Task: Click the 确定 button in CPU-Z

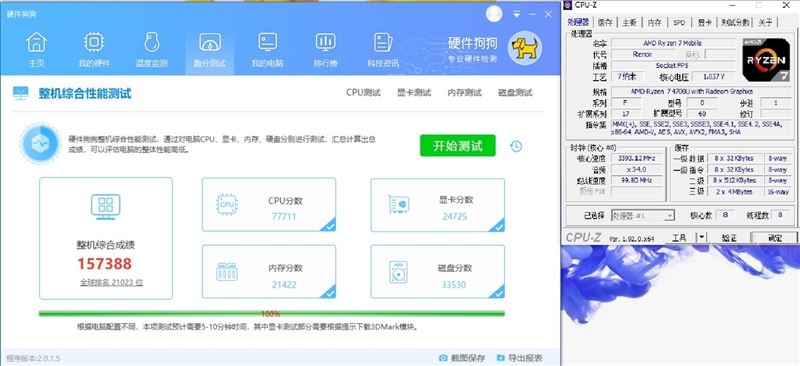Action: tap(774, 238)
